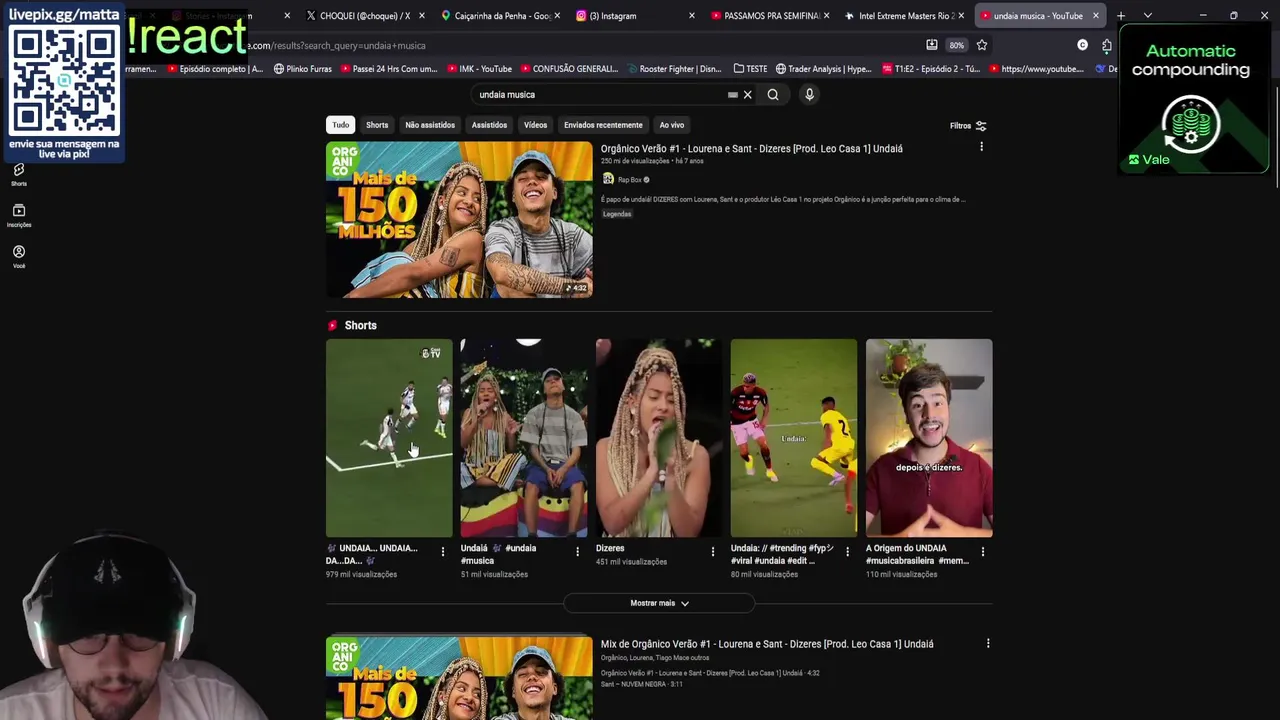Select the Assistidos filter chip
The image size is (1280, 720).
click(489, 125)
